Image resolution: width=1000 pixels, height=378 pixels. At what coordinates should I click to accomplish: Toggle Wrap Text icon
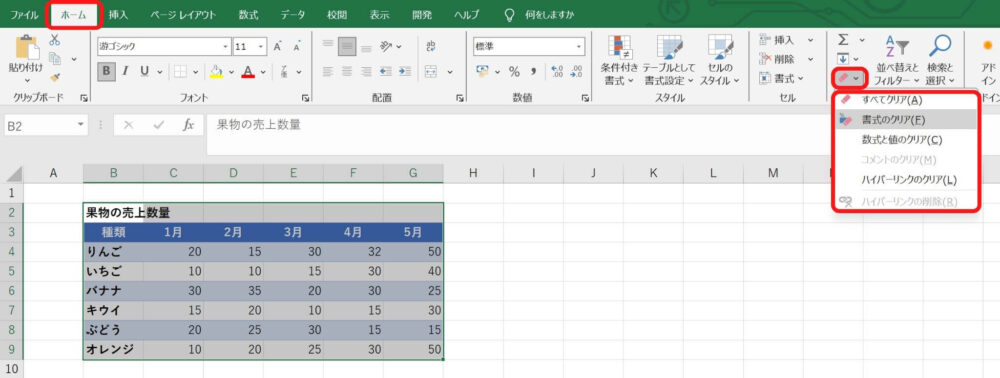[x=430, y=46]
